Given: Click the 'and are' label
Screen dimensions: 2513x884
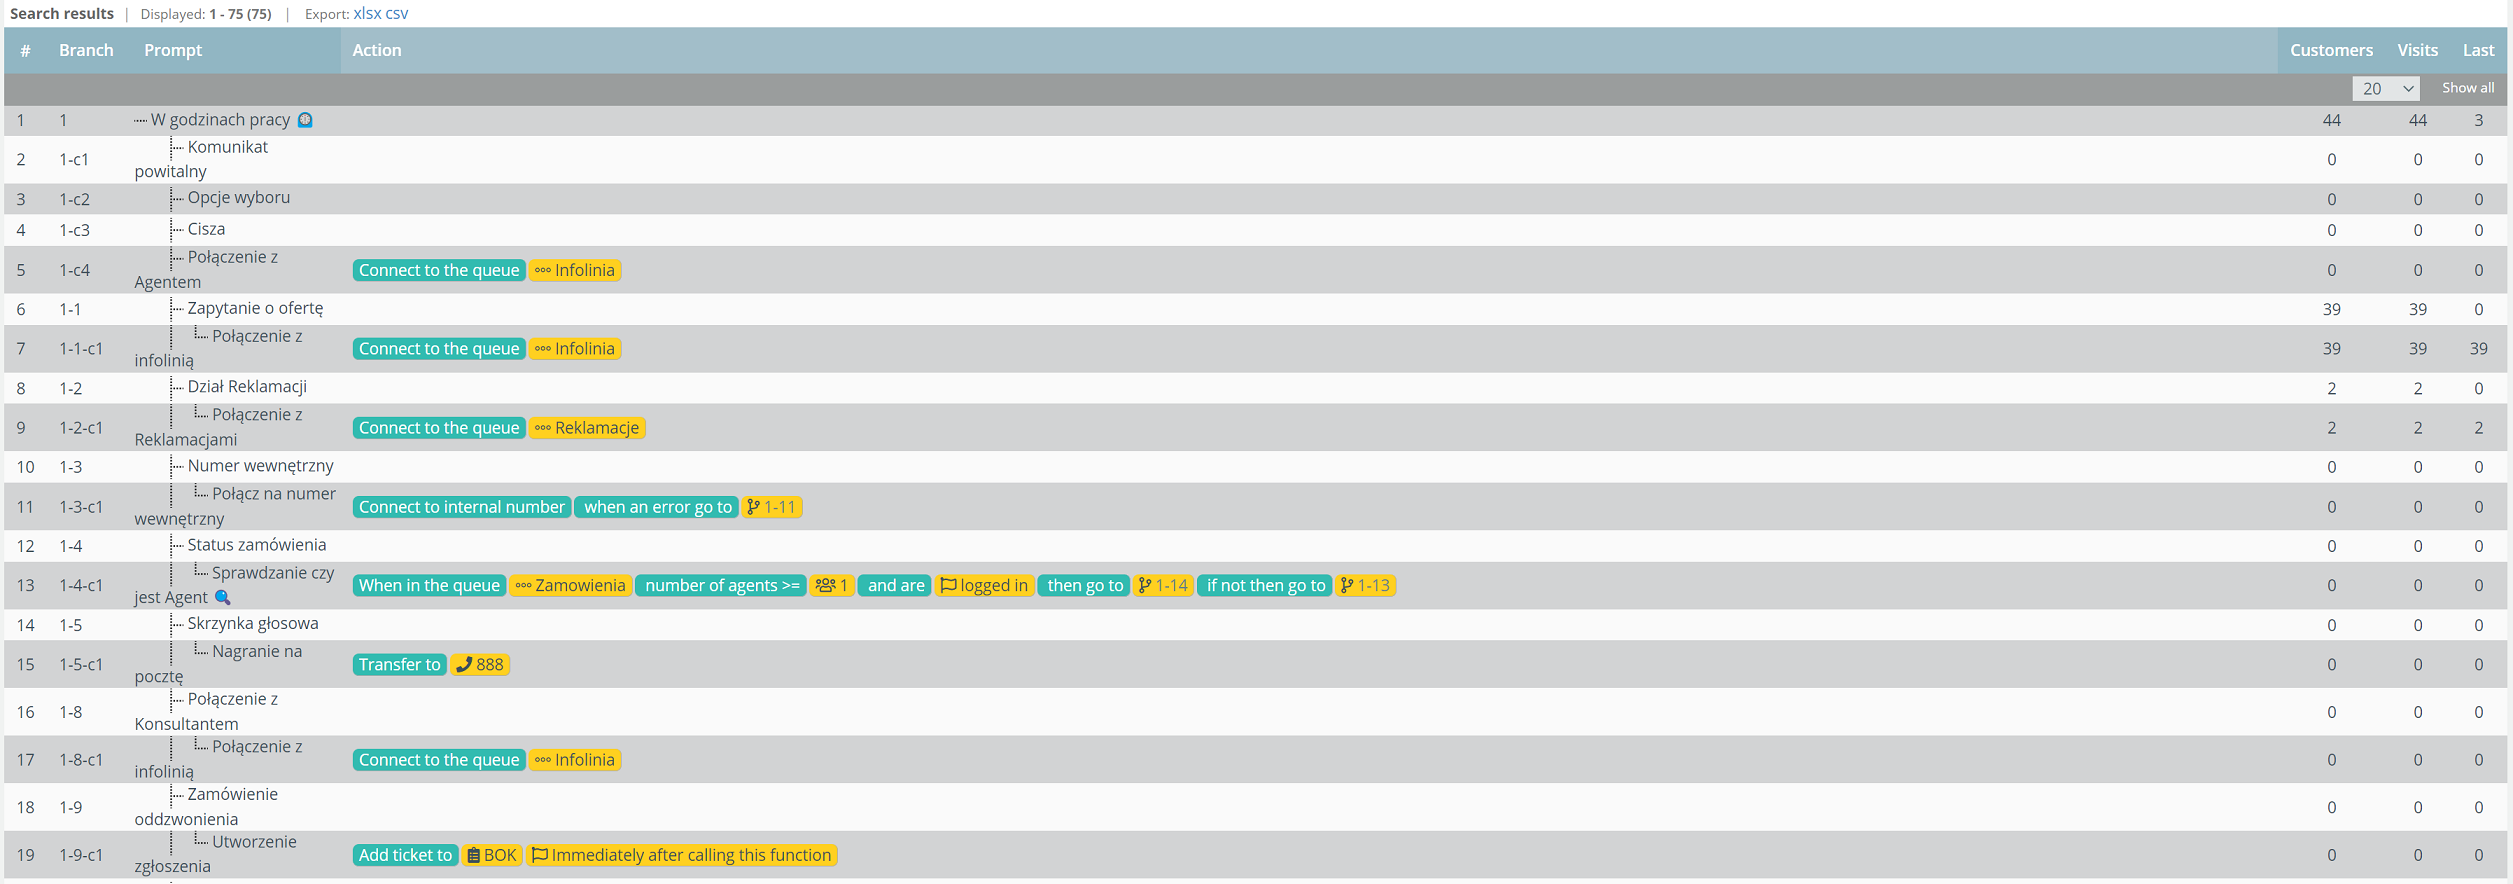Looking at the screenshot, I should click(895, 586).
